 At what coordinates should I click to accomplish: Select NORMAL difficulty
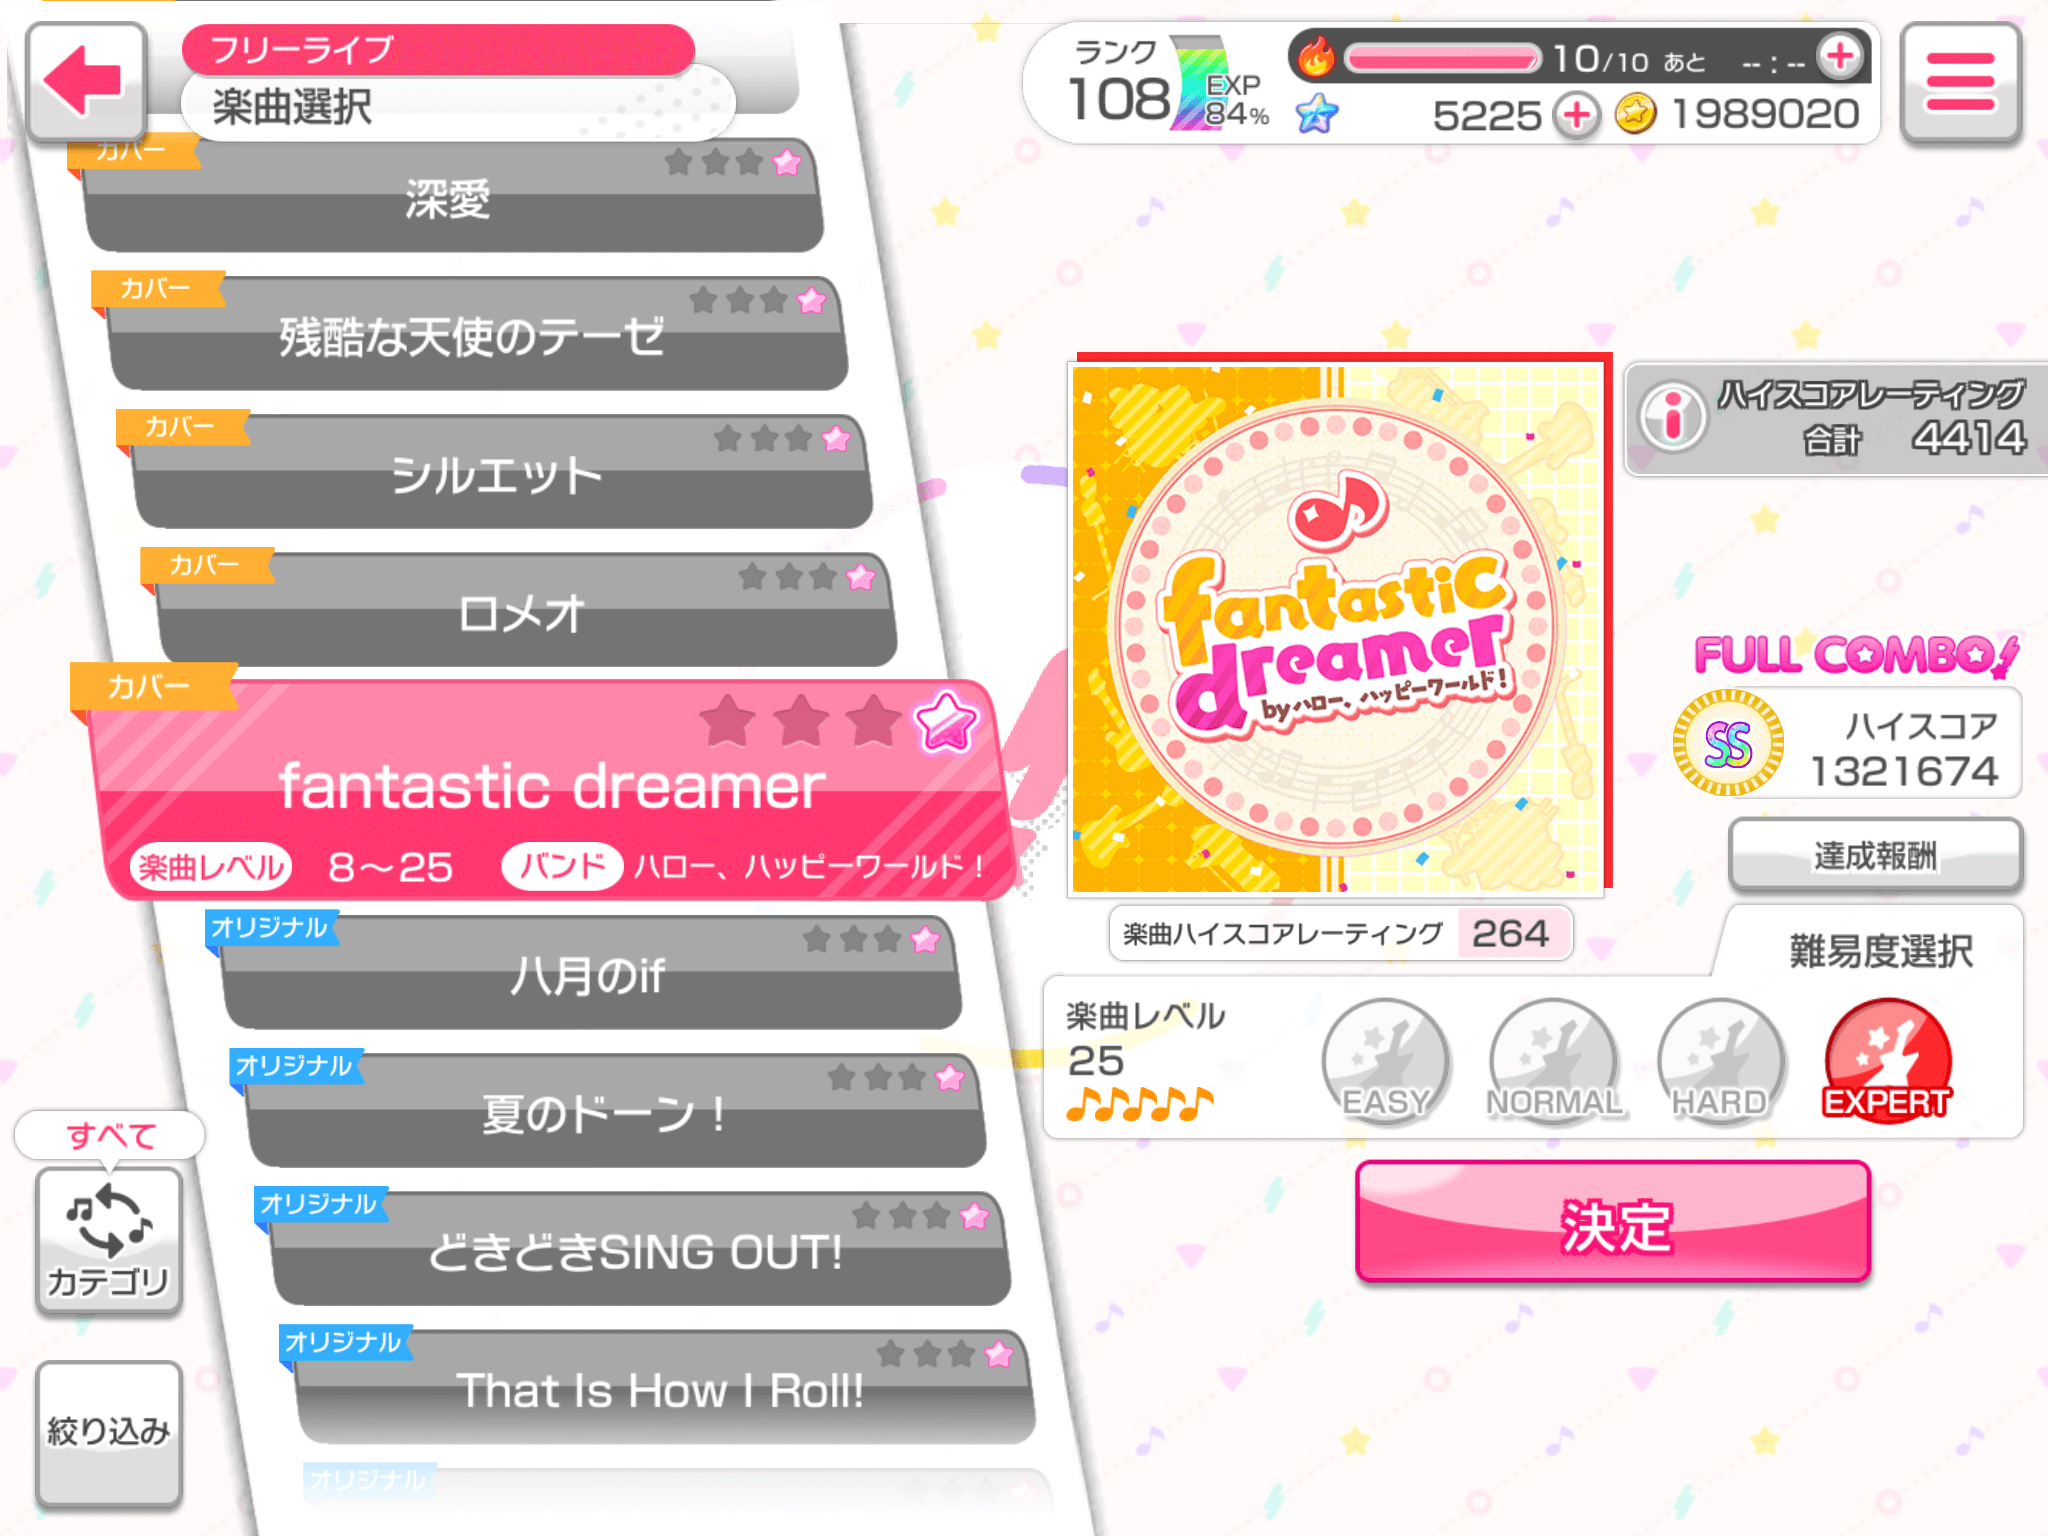1553,1061
